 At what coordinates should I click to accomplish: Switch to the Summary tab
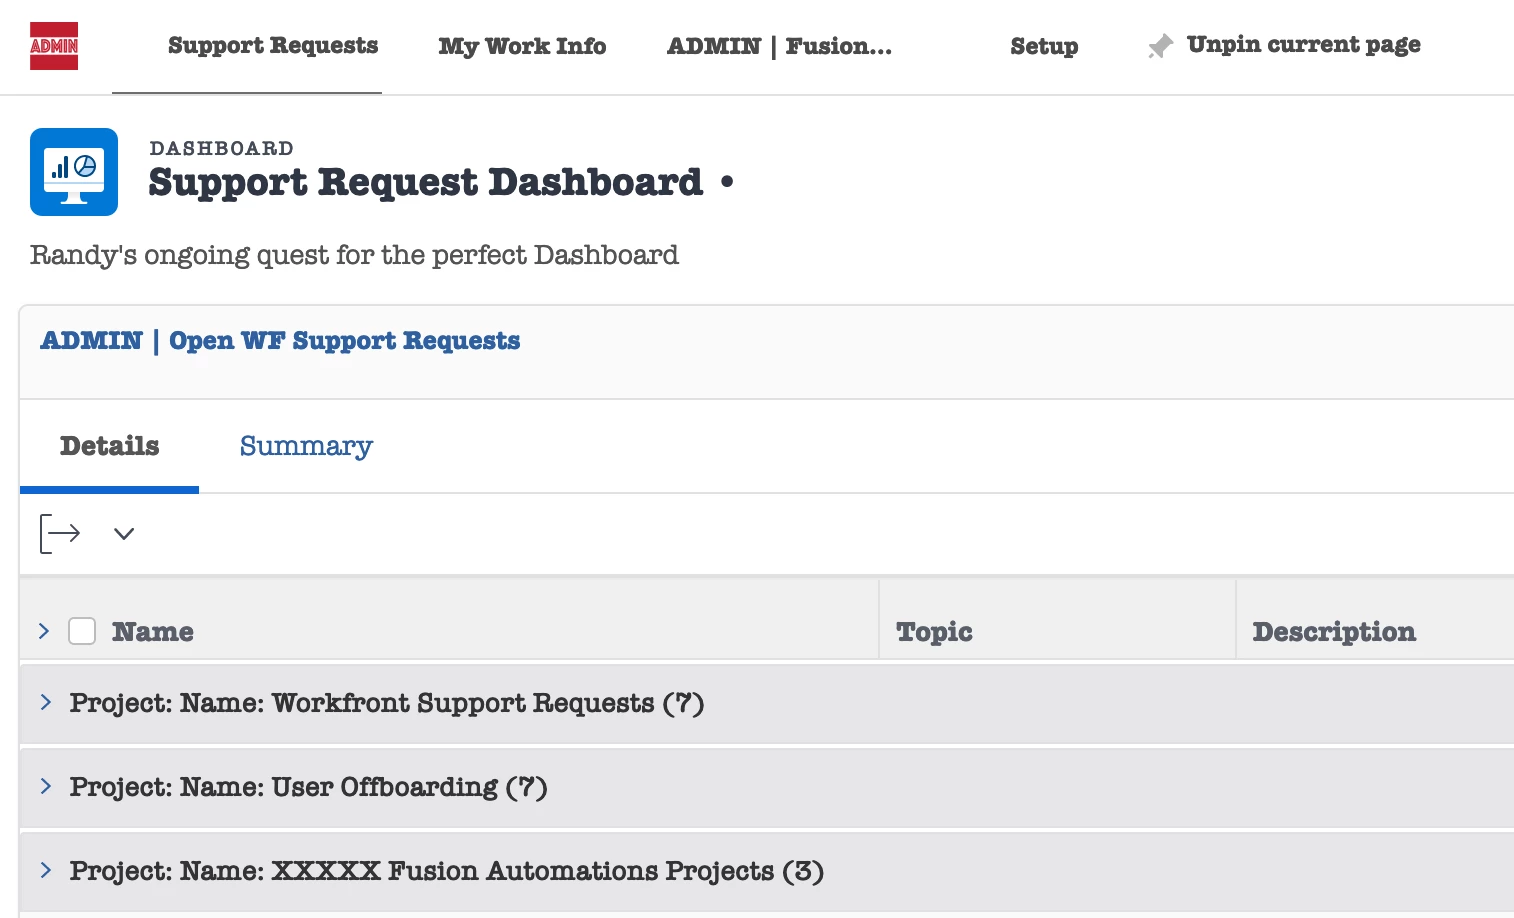306,446
